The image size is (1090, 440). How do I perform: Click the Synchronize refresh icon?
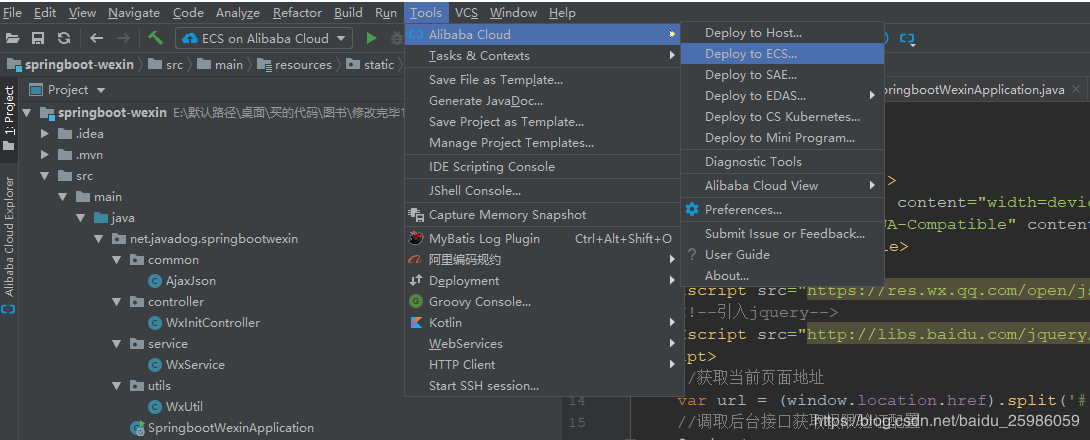pyautogui.click(x=64, y=38)
